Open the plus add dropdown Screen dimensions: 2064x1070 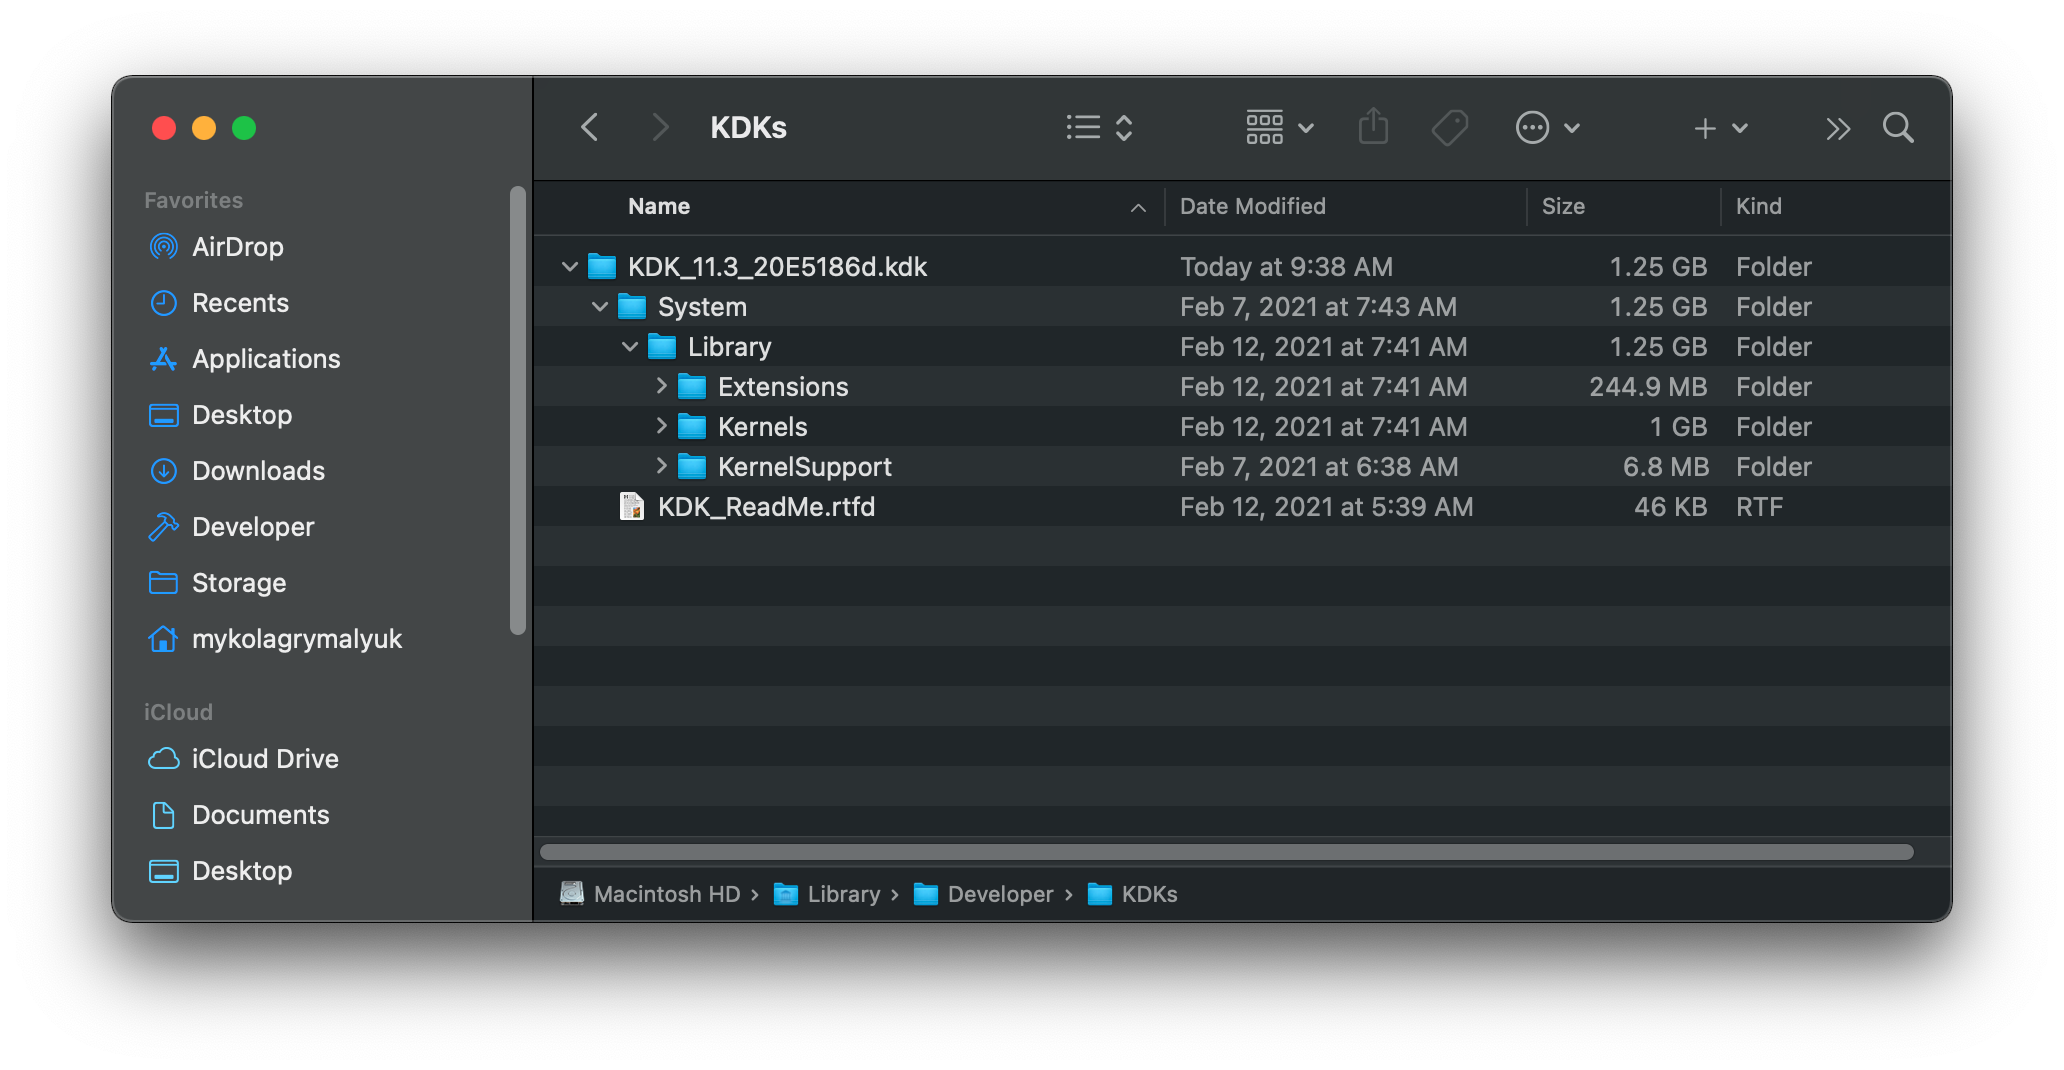tap(1719, 128)
